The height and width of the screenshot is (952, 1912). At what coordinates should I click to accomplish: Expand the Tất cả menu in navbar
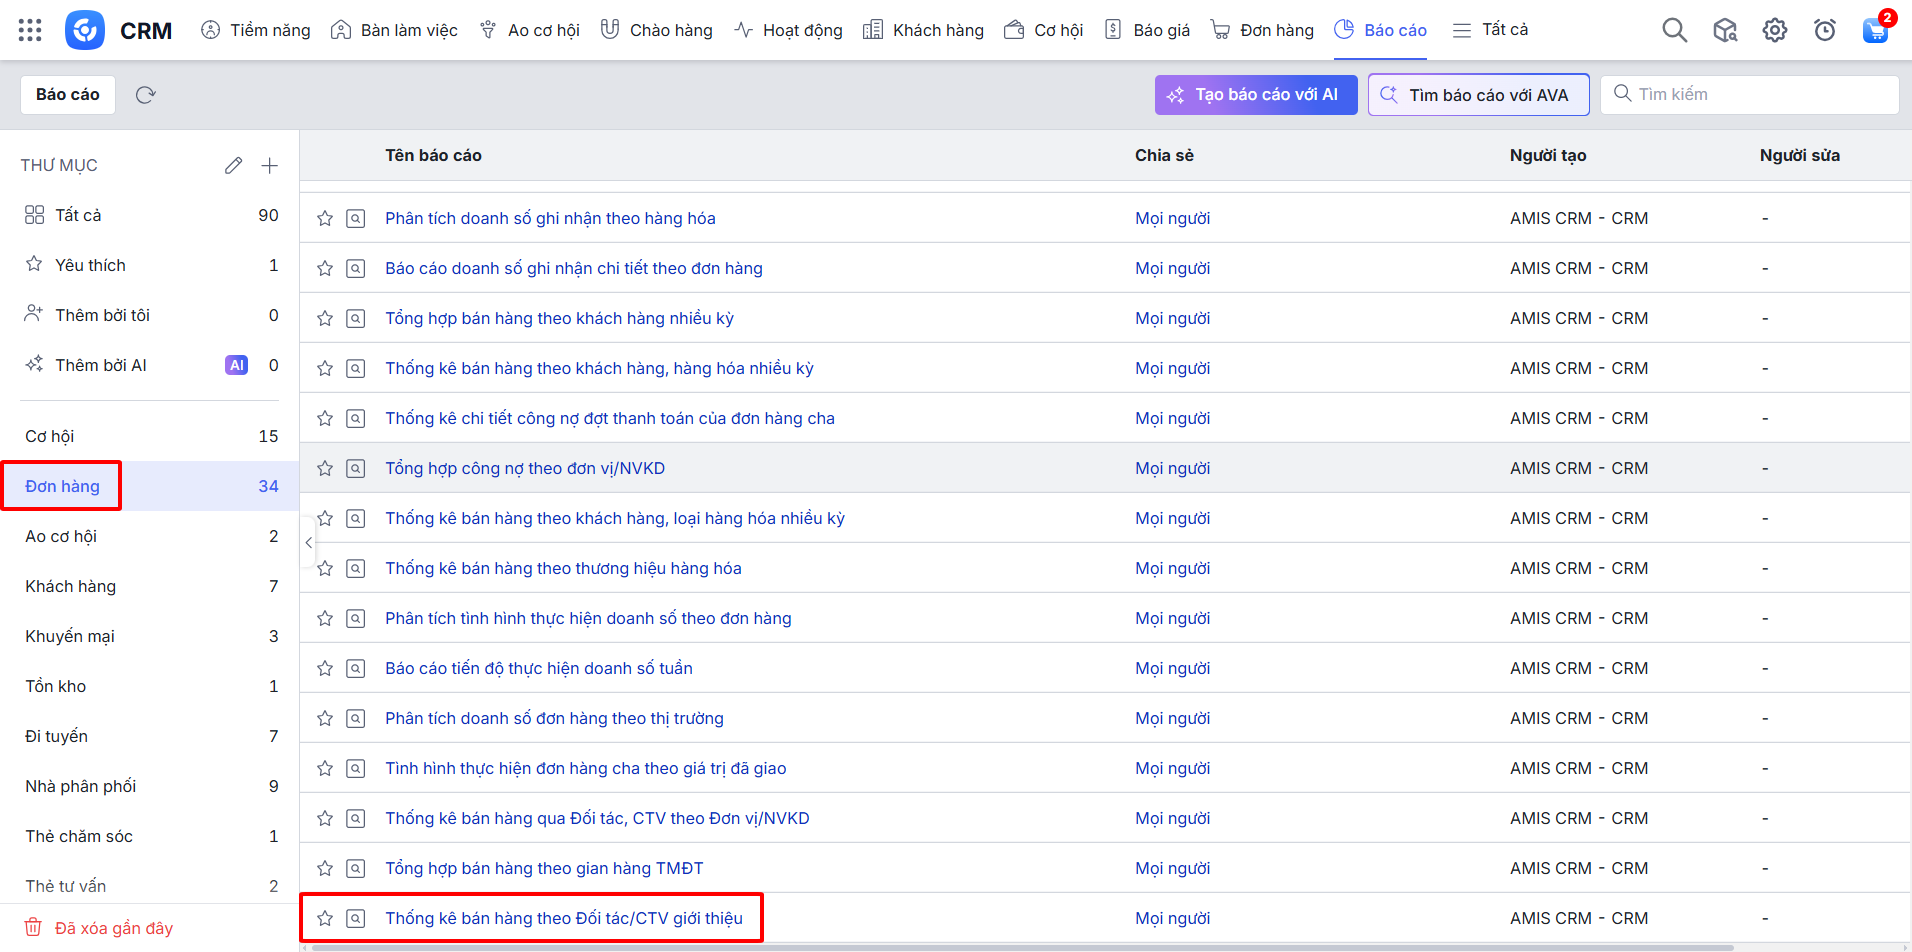pyautogui.click(x=1490, y=30)
